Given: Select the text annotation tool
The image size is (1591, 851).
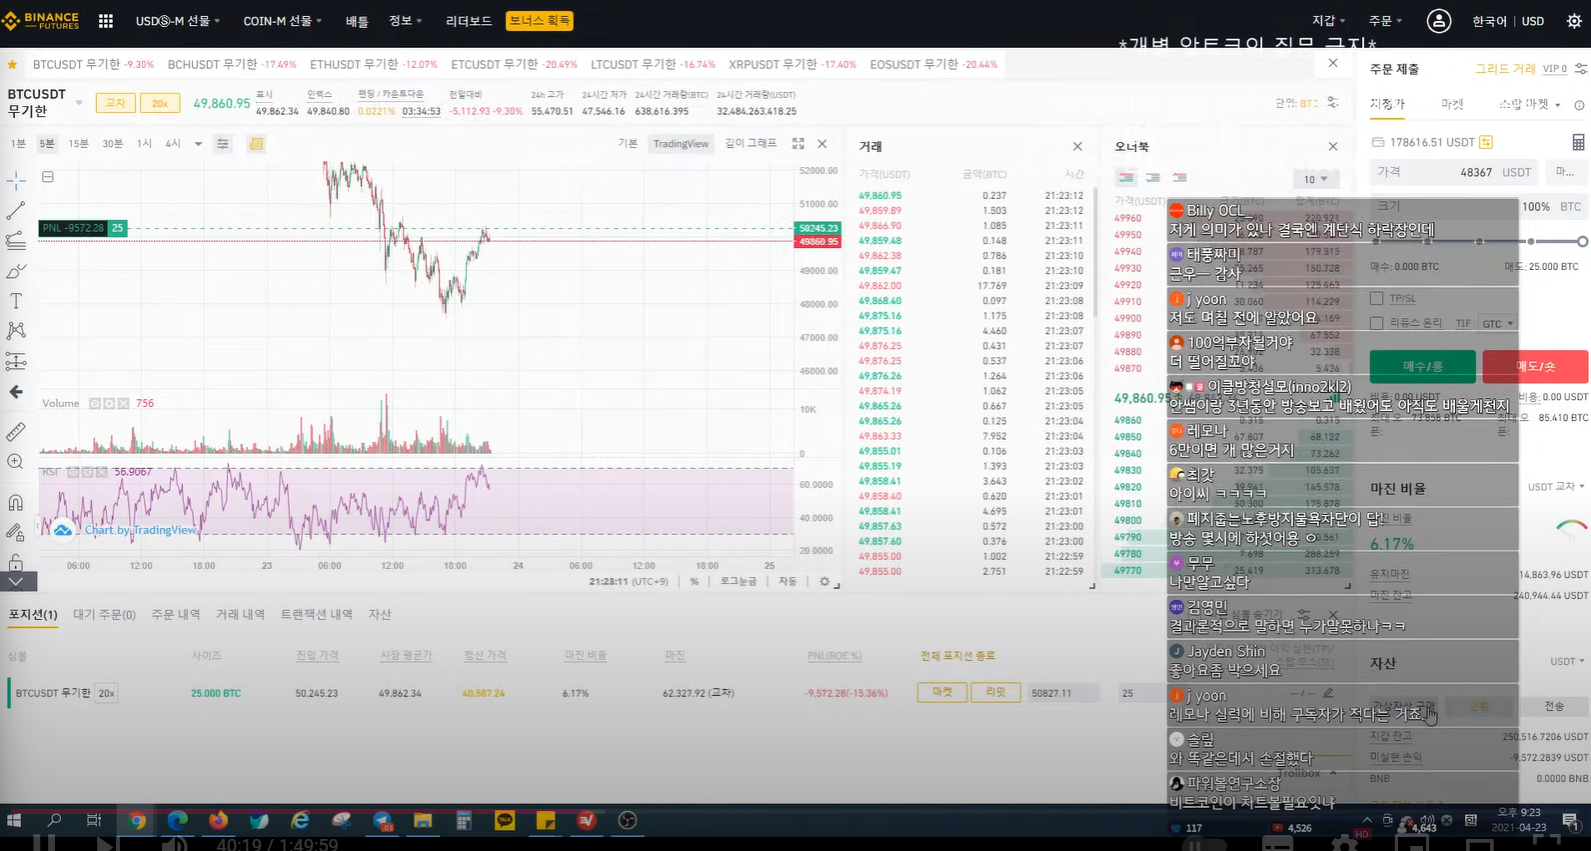Looking at the screenshot, I should pyautogui.click(x=16, y=301).
